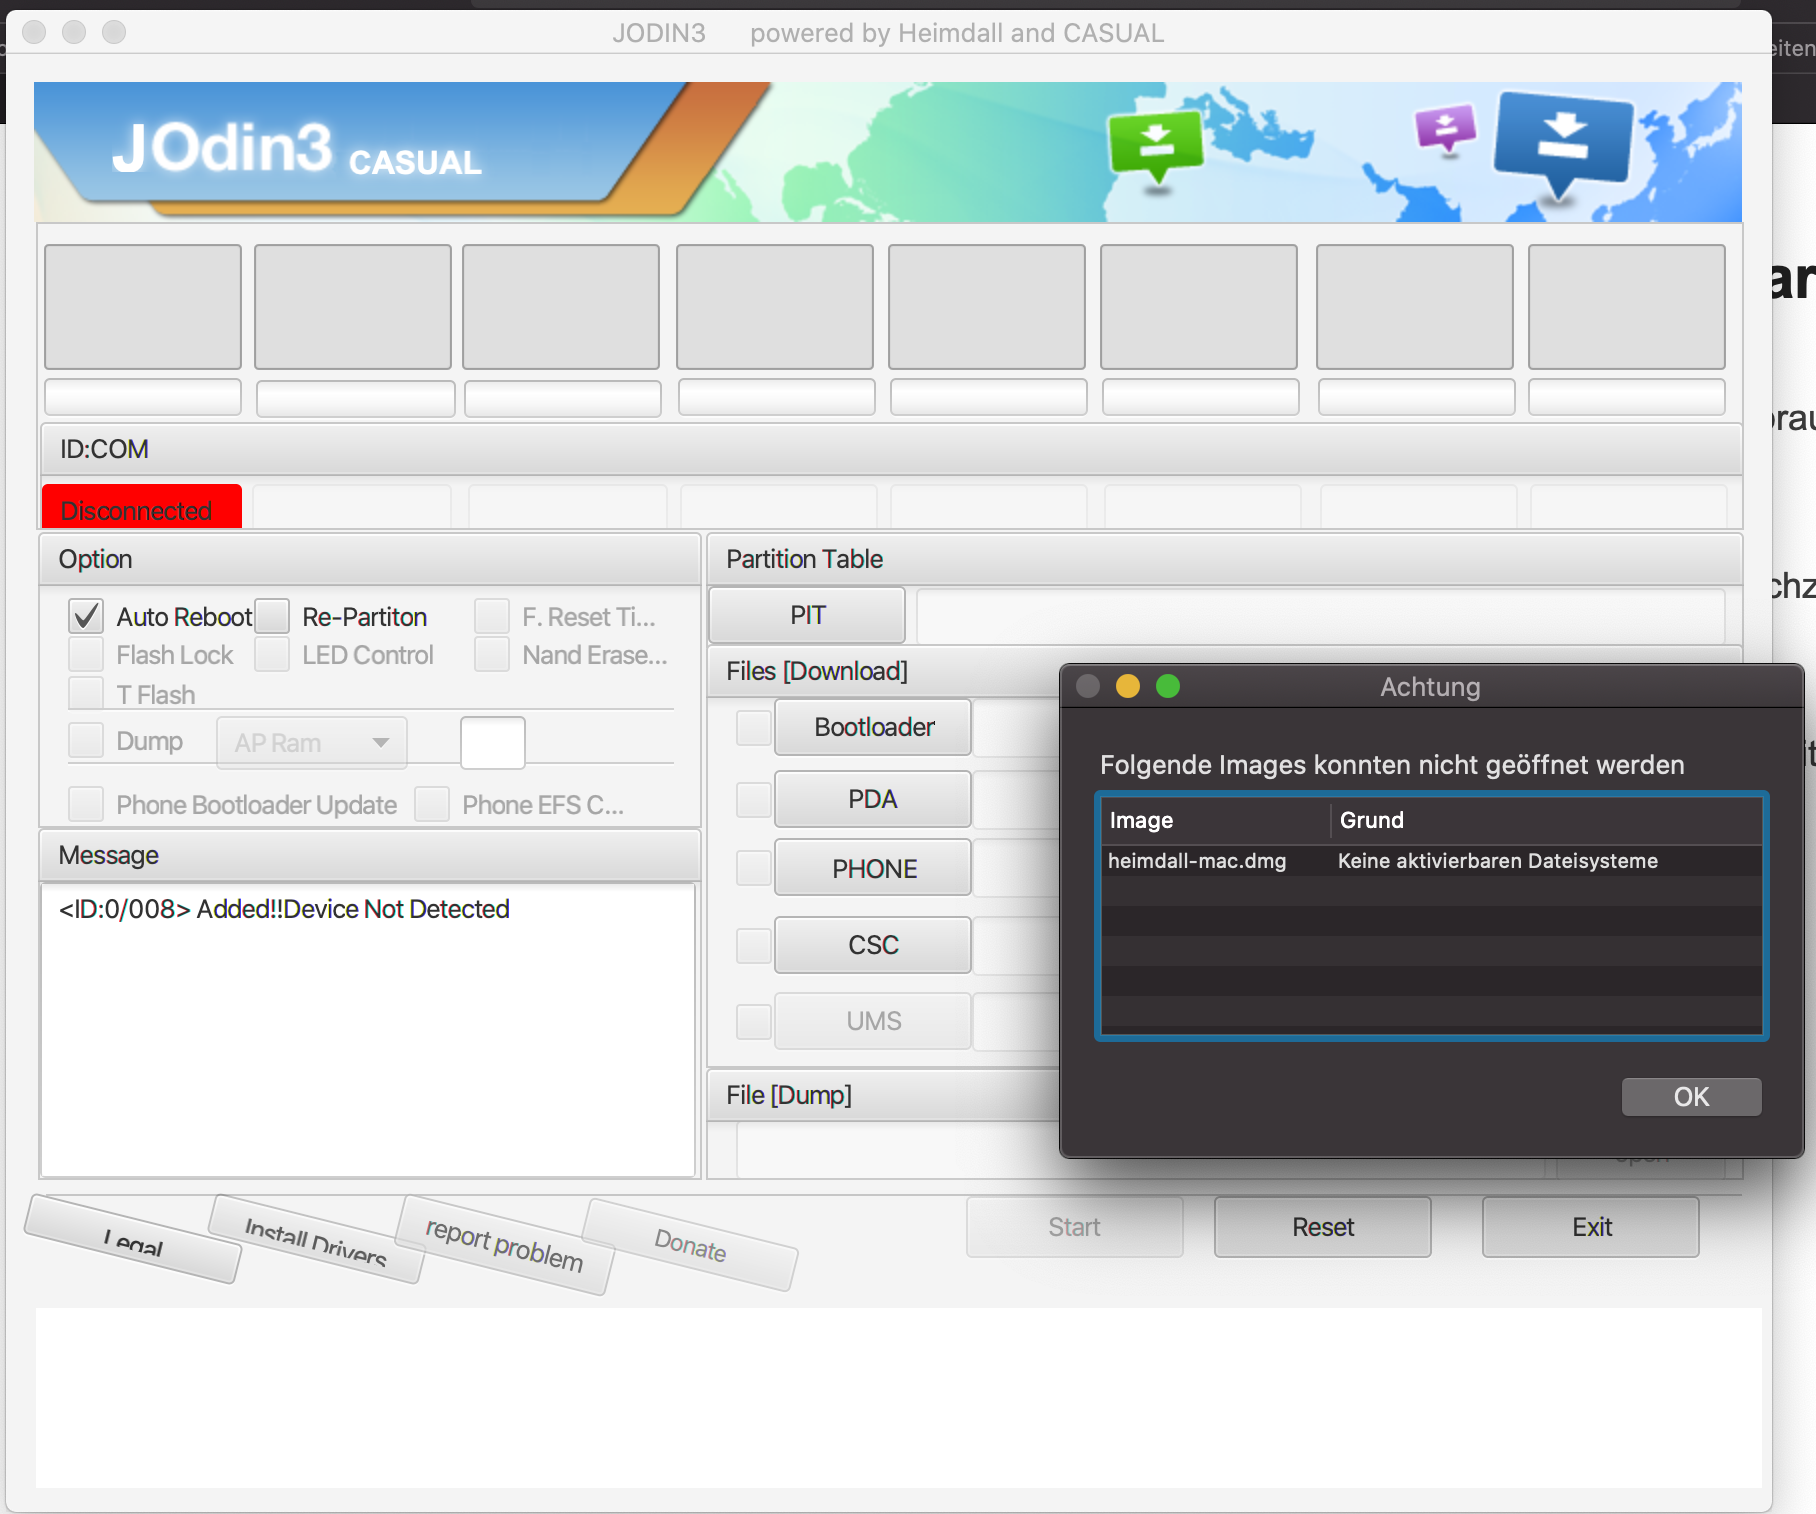This screenshot has height=1514, width=1816.
Task: Tick the checkbox beside PDA button
Action: 753,799
